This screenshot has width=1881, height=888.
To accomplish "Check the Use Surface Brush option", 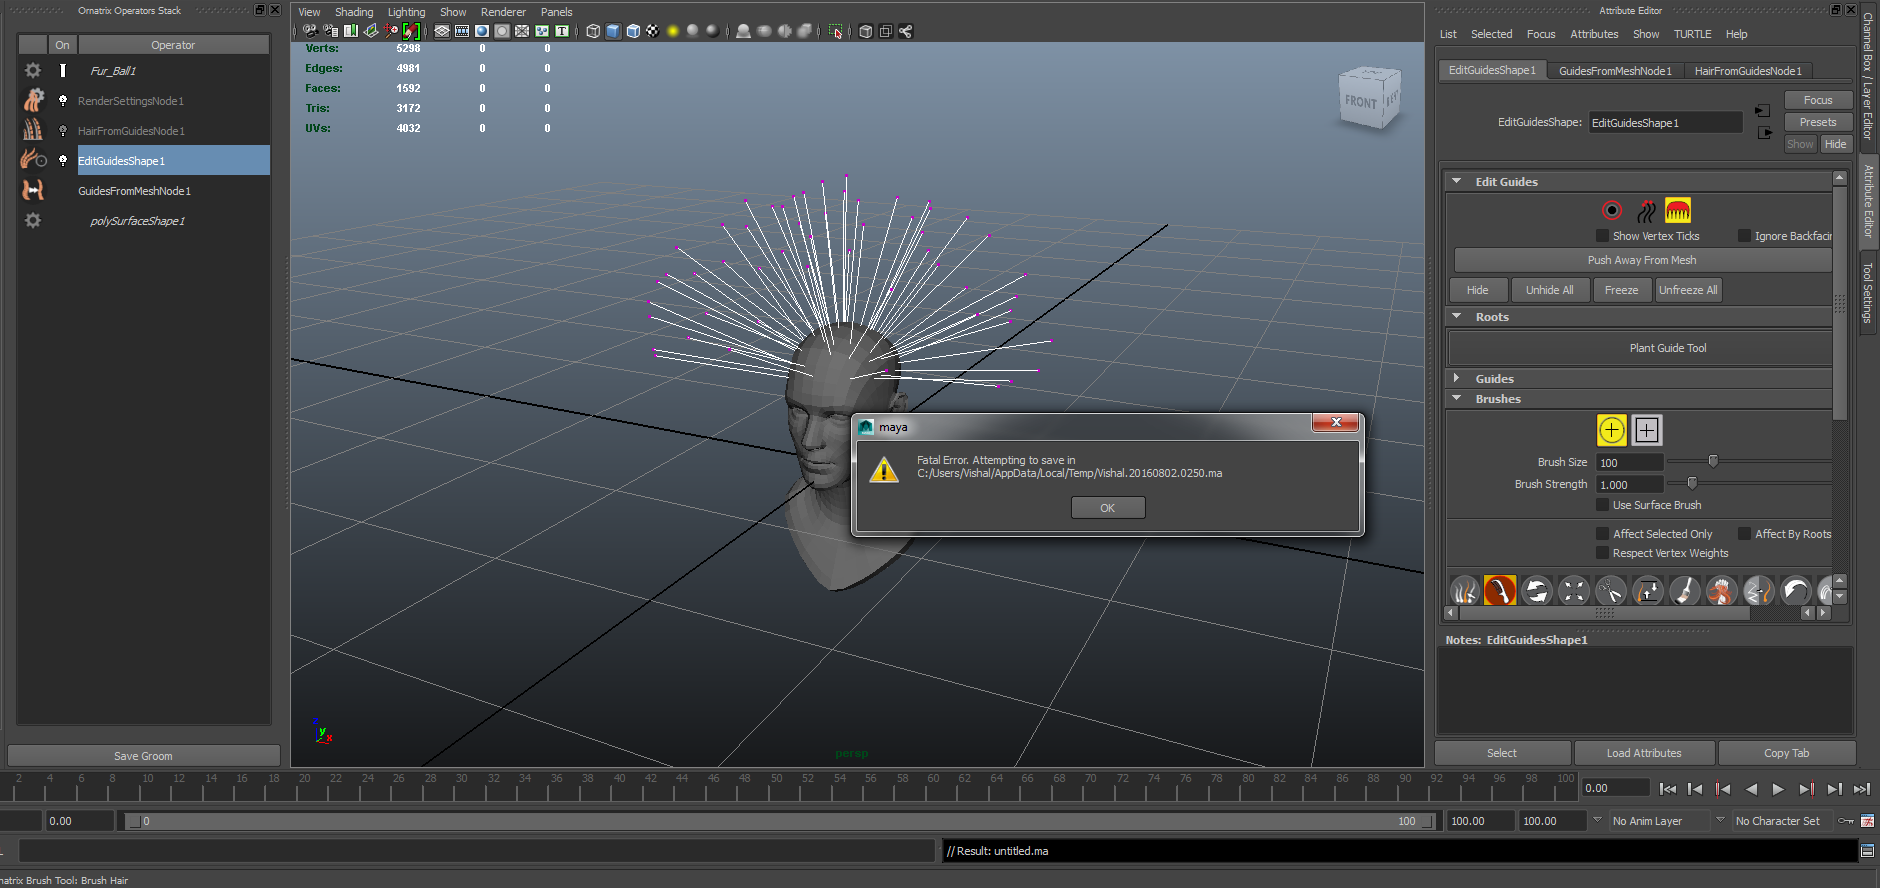I will 1602,505.
